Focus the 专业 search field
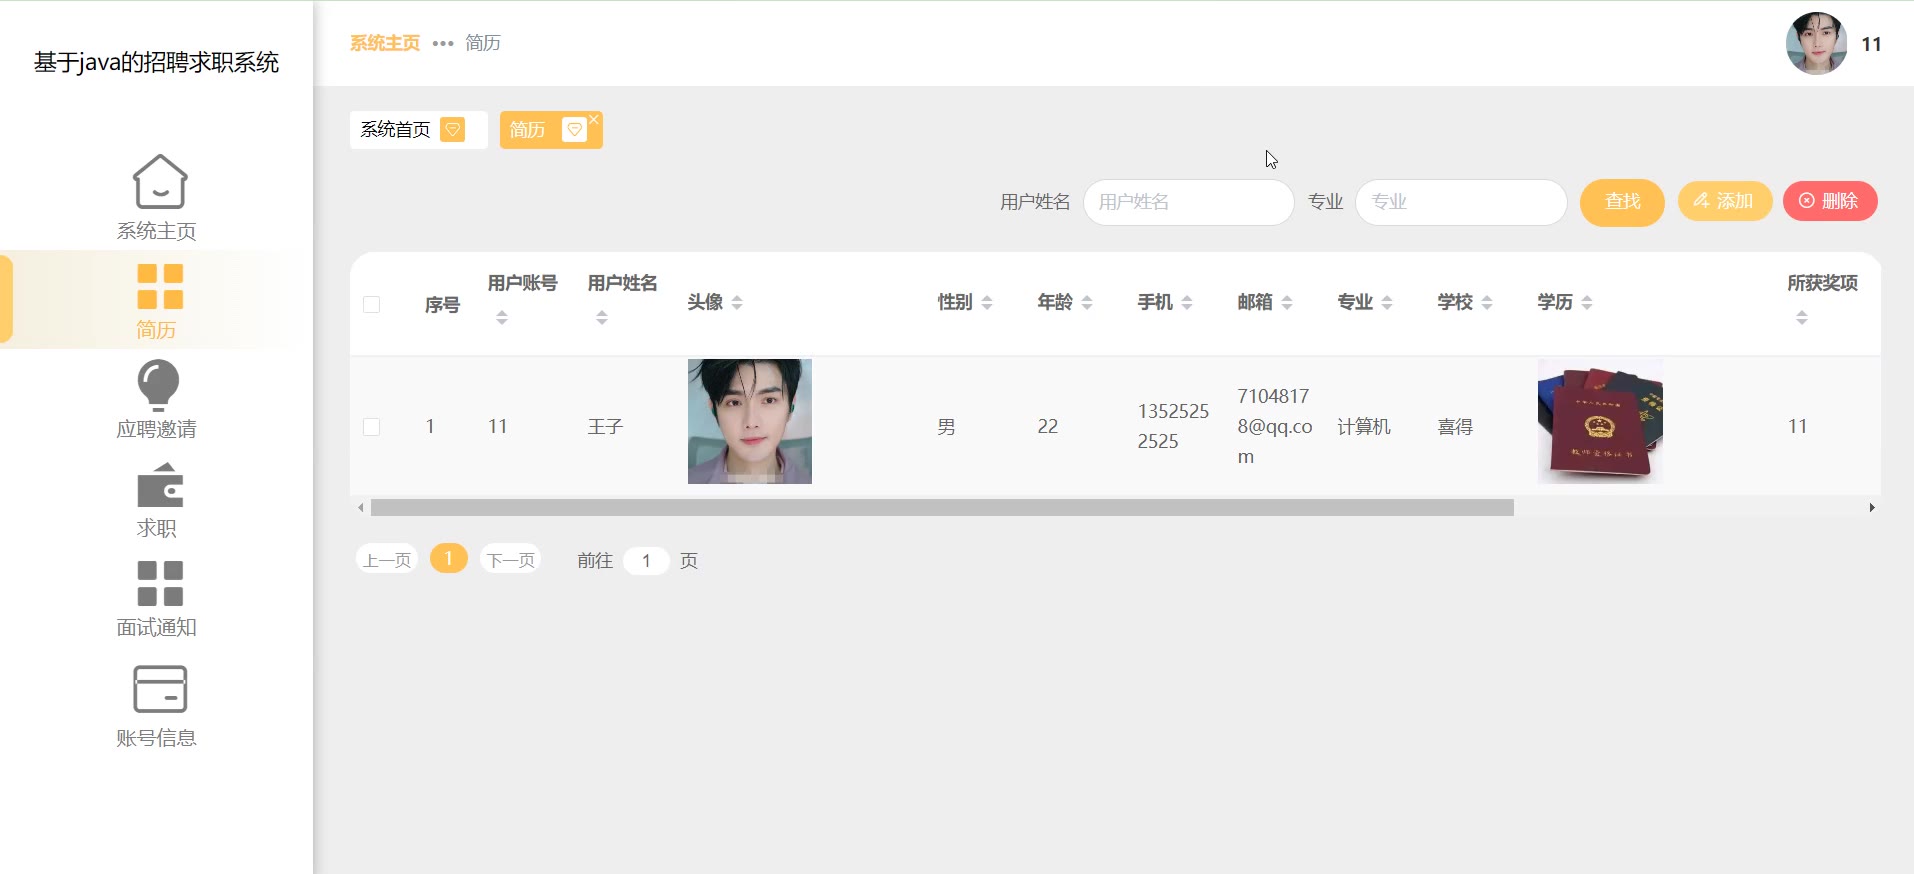 [x=1461, y=202]
